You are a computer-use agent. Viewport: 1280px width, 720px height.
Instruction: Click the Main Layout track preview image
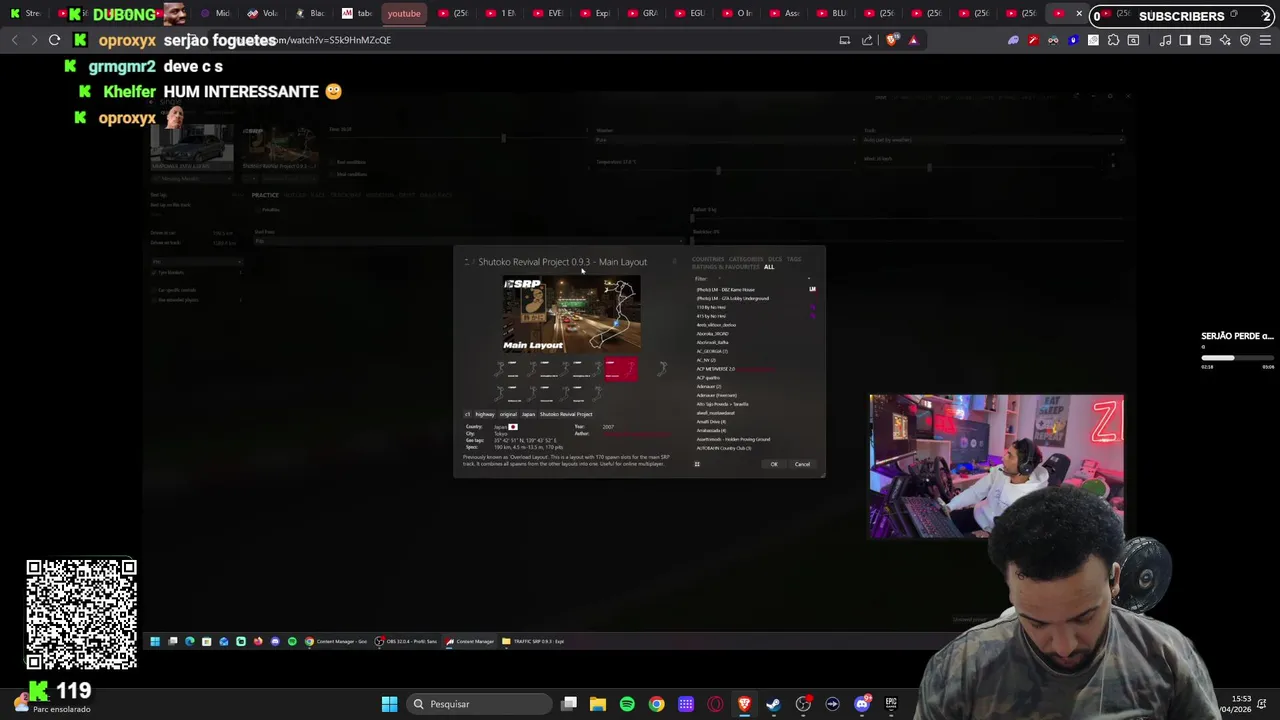click(x=571, y=315)
